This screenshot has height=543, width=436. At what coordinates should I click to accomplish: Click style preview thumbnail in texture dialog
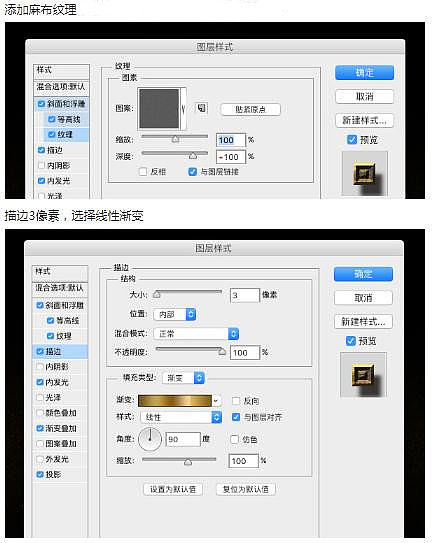[365, 173]
